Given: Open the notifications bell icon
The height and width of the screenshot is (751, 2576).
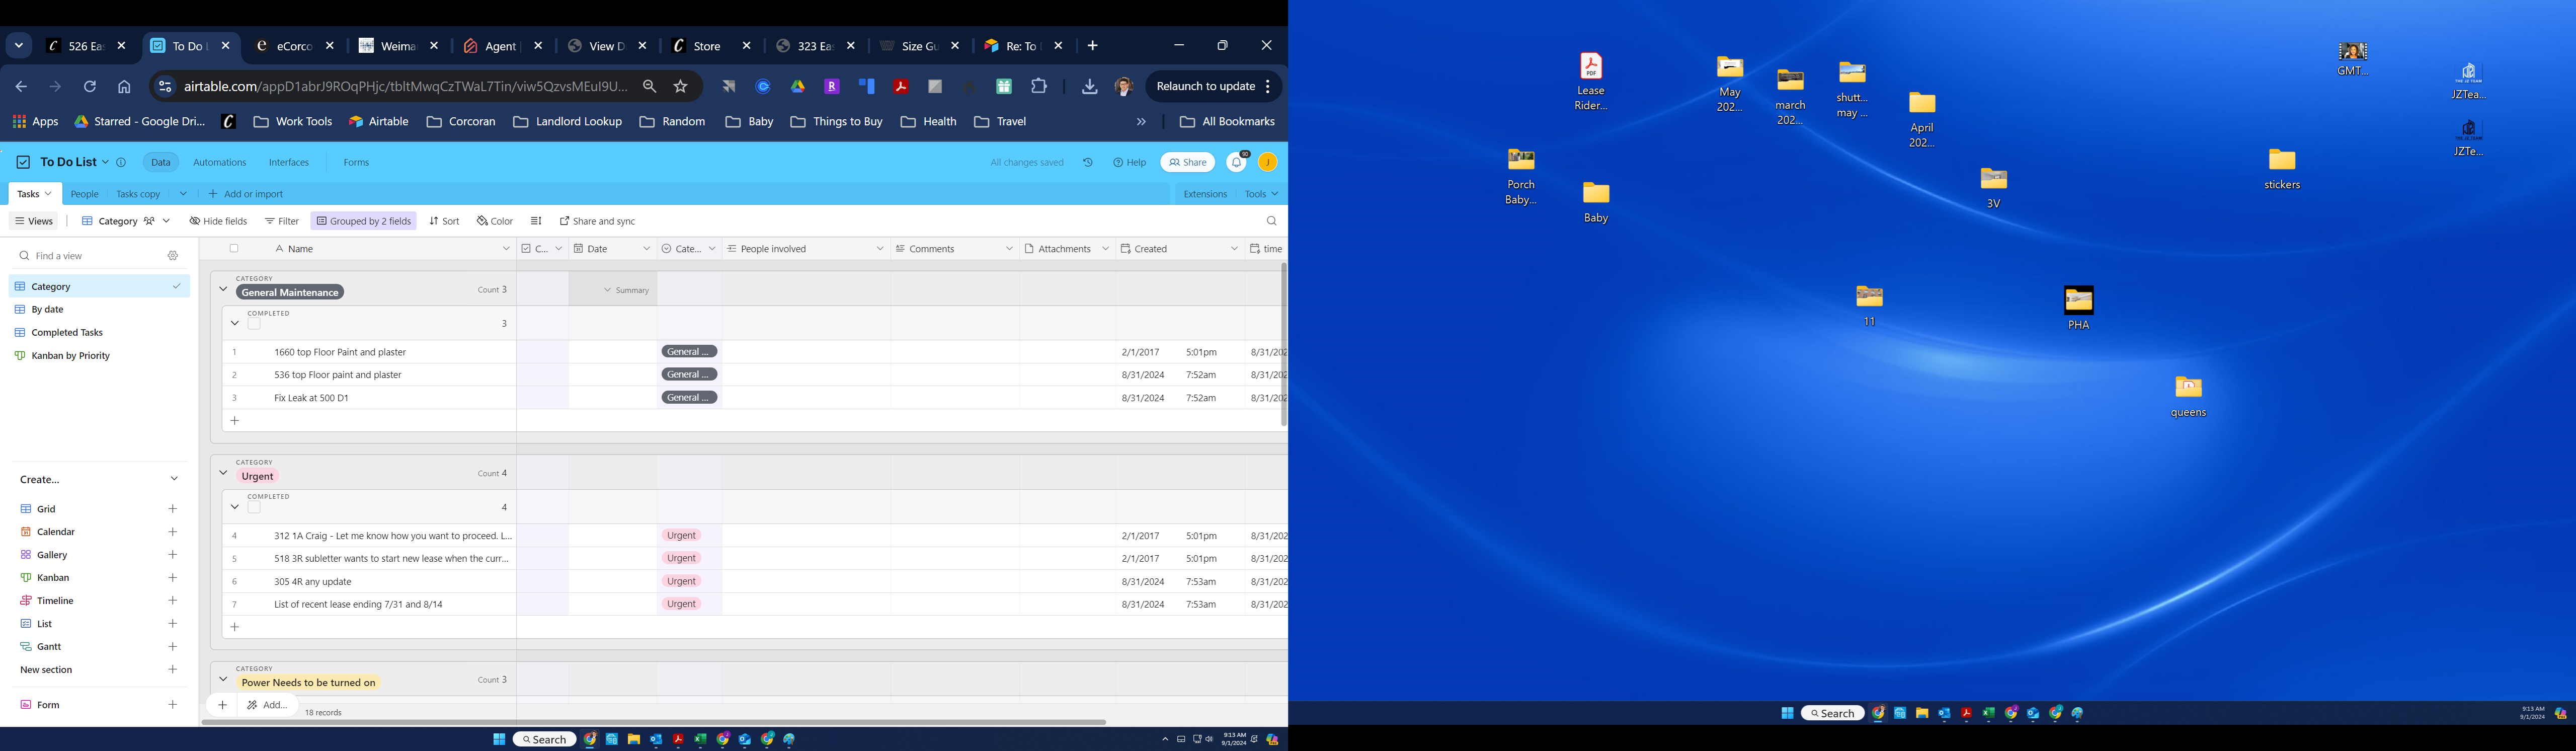Looking at the screenshot, I should 1237,162.
